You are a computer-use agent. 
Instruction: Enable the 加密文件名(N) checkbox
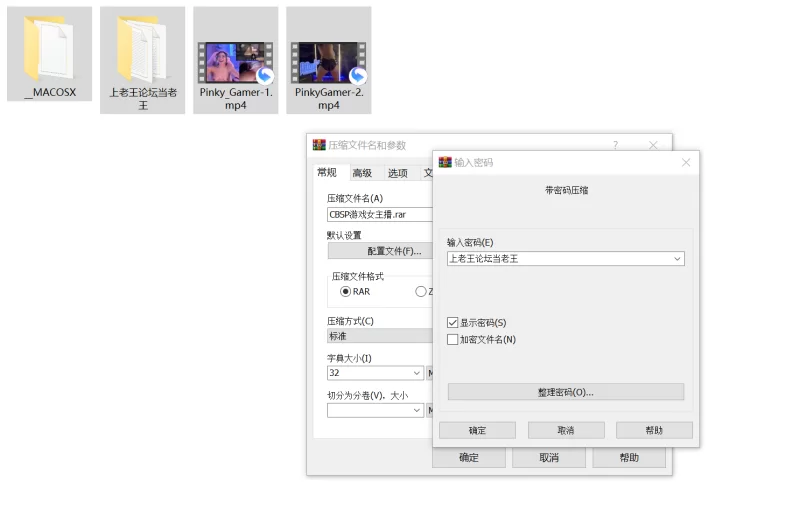point(452,340)
